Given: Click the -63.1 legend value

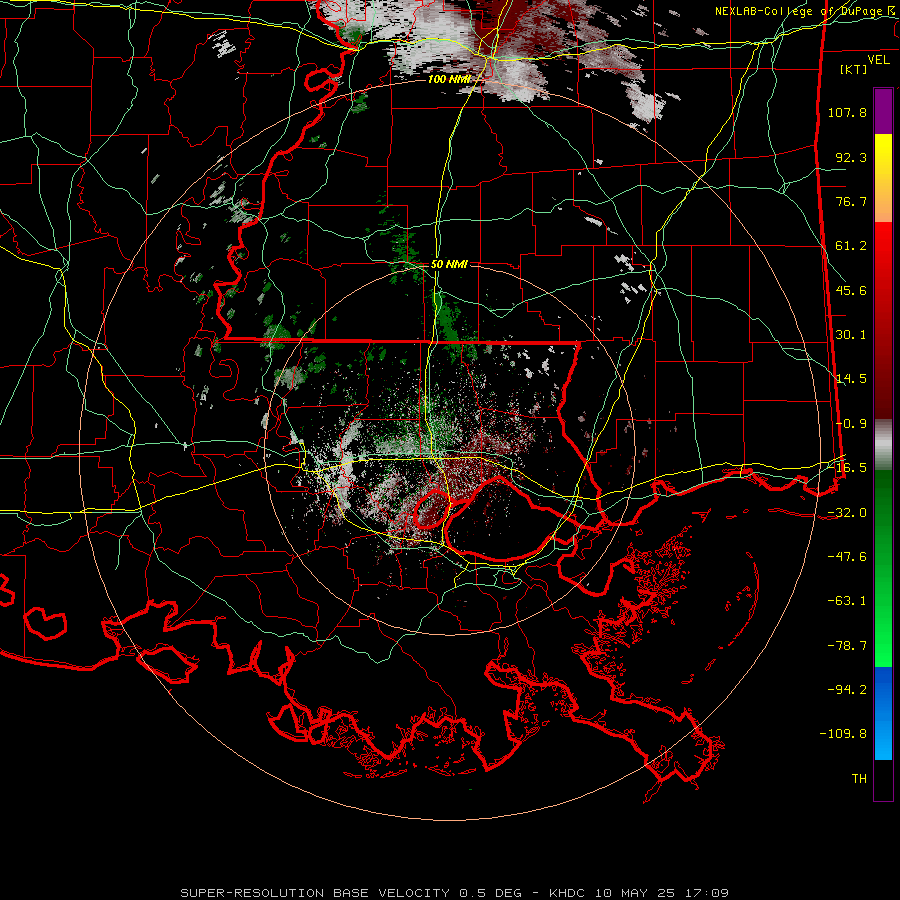Looking at the screenshot, I should point(847,601).
